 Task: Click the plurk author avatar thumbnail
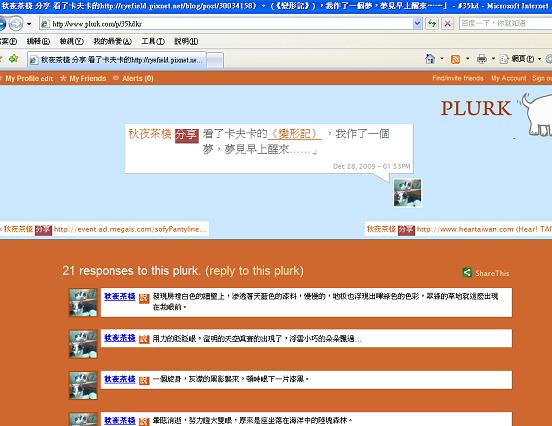(407, 193)
